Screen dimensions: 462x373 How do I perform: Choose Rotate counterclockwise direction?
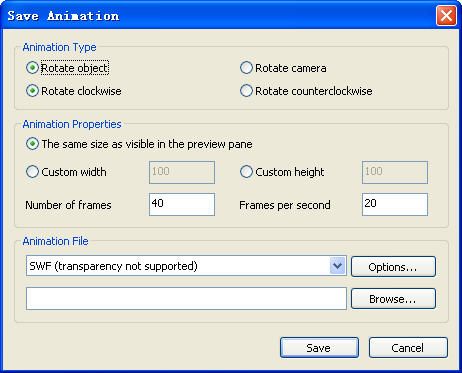(x=246, y=91)
